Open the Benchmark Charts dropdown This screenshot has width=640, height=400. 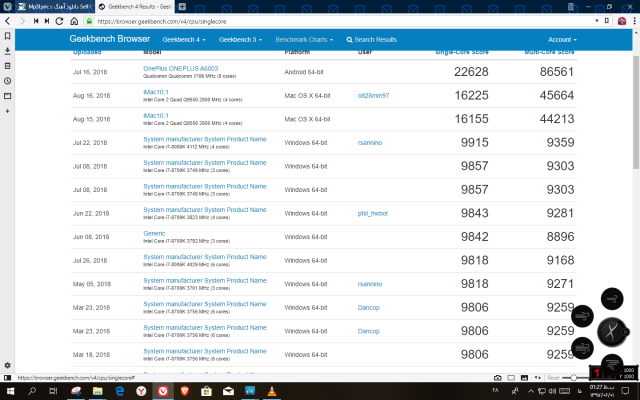pyautogui.click(x=305, y=40)
